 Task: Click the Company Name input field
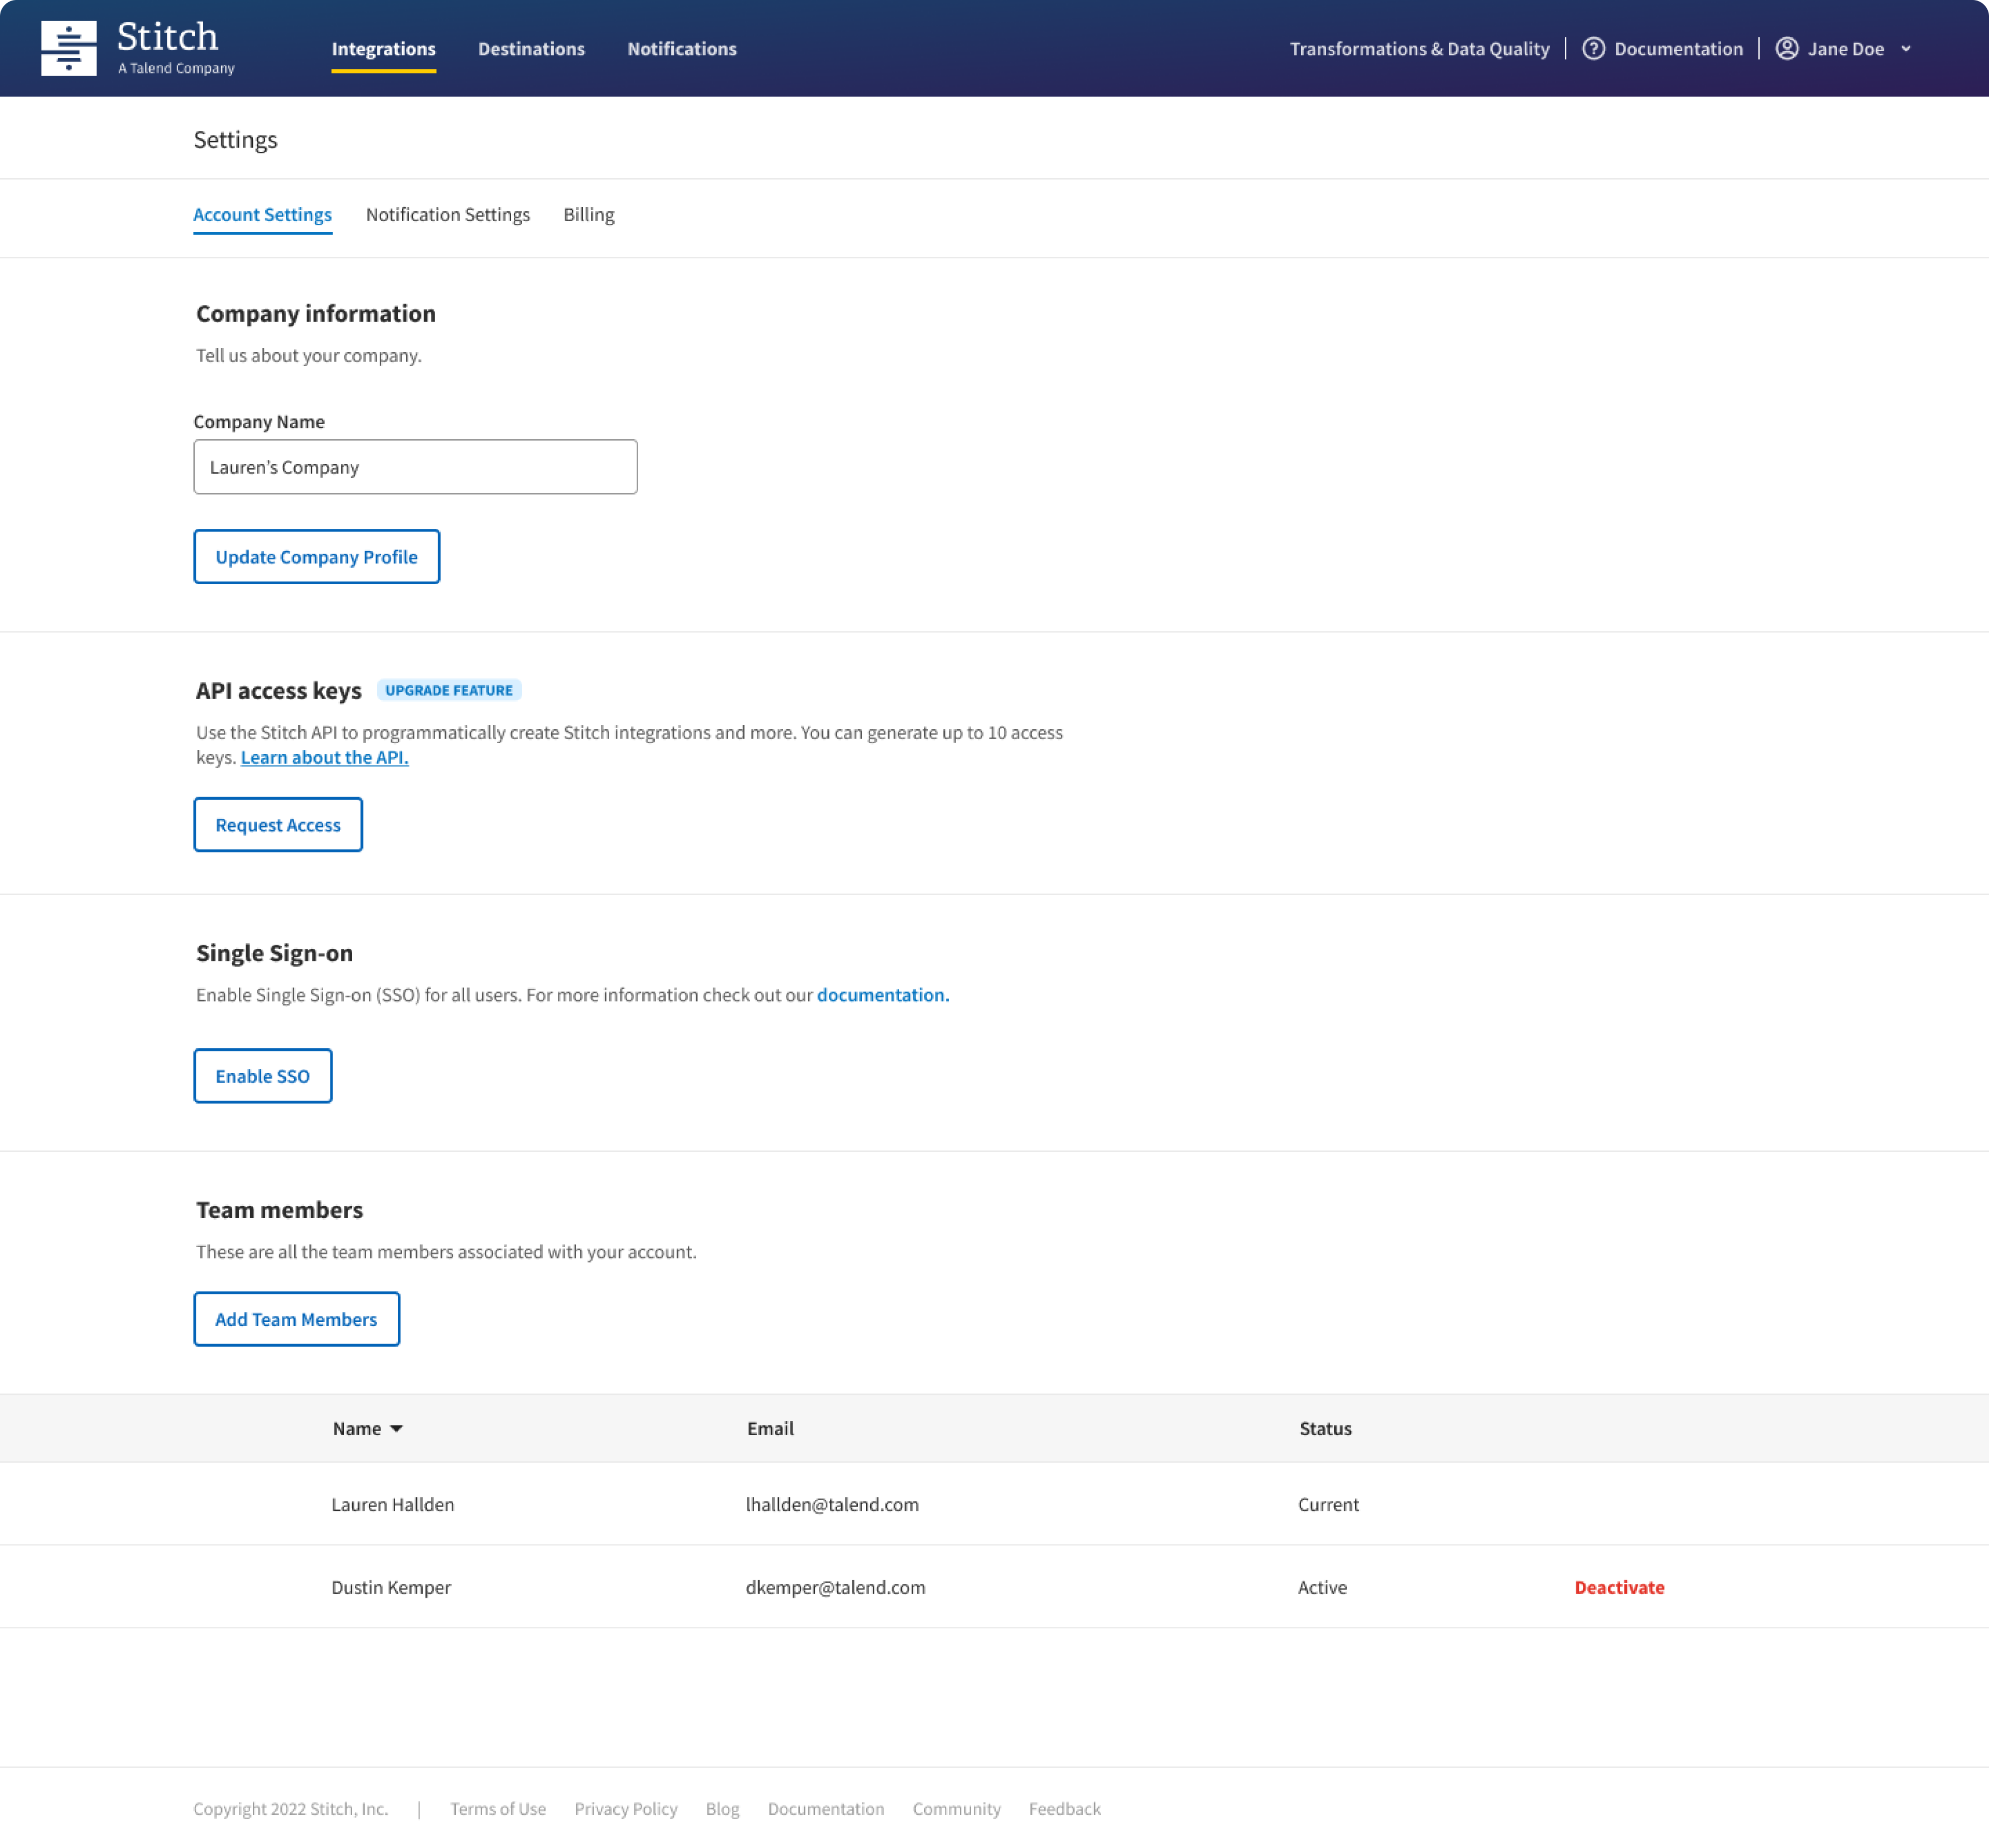click(415, 467)
